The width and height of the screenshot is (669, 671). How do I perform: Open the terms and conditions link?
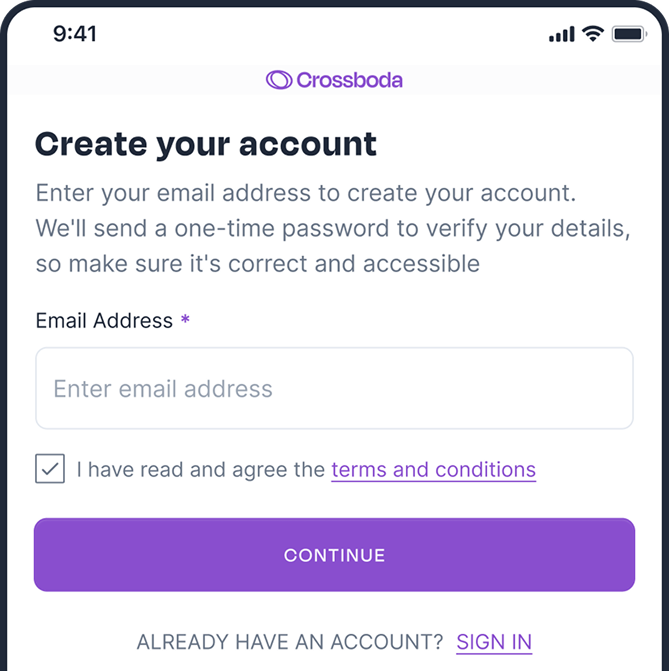[433, 470]
